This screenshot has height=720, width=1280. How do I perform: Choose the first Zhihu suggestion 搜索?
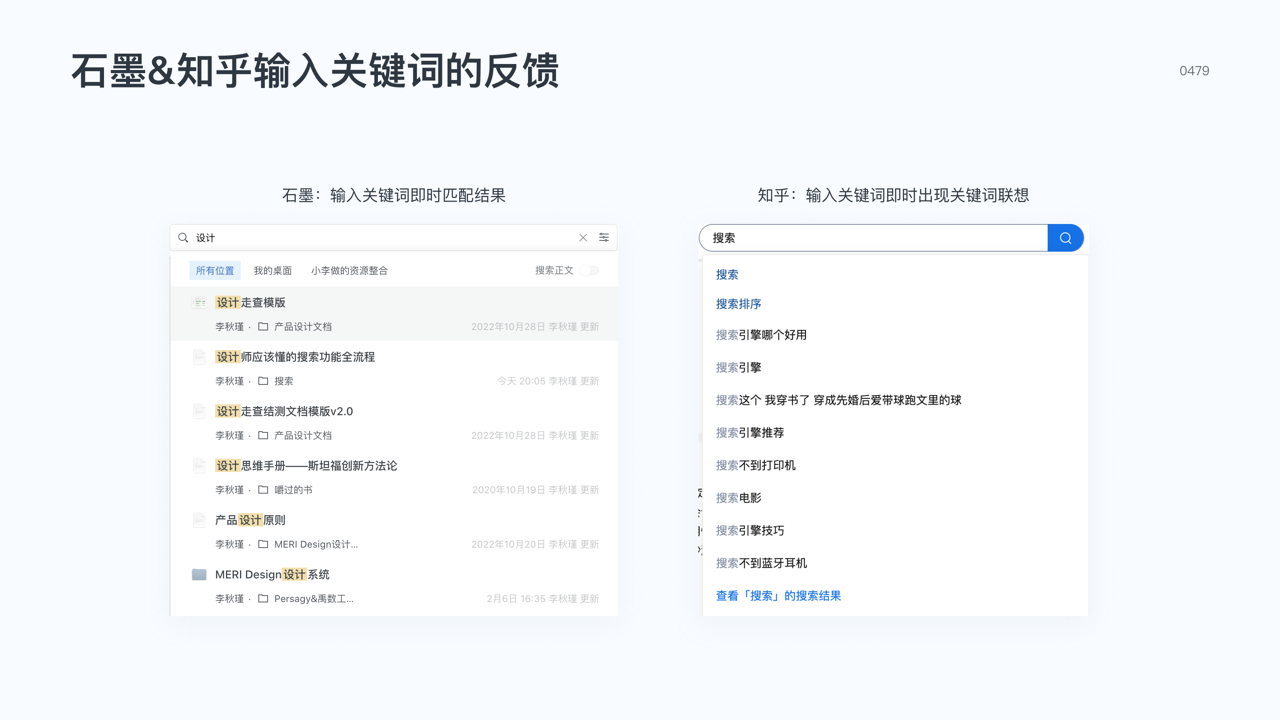tap(727, 274)
